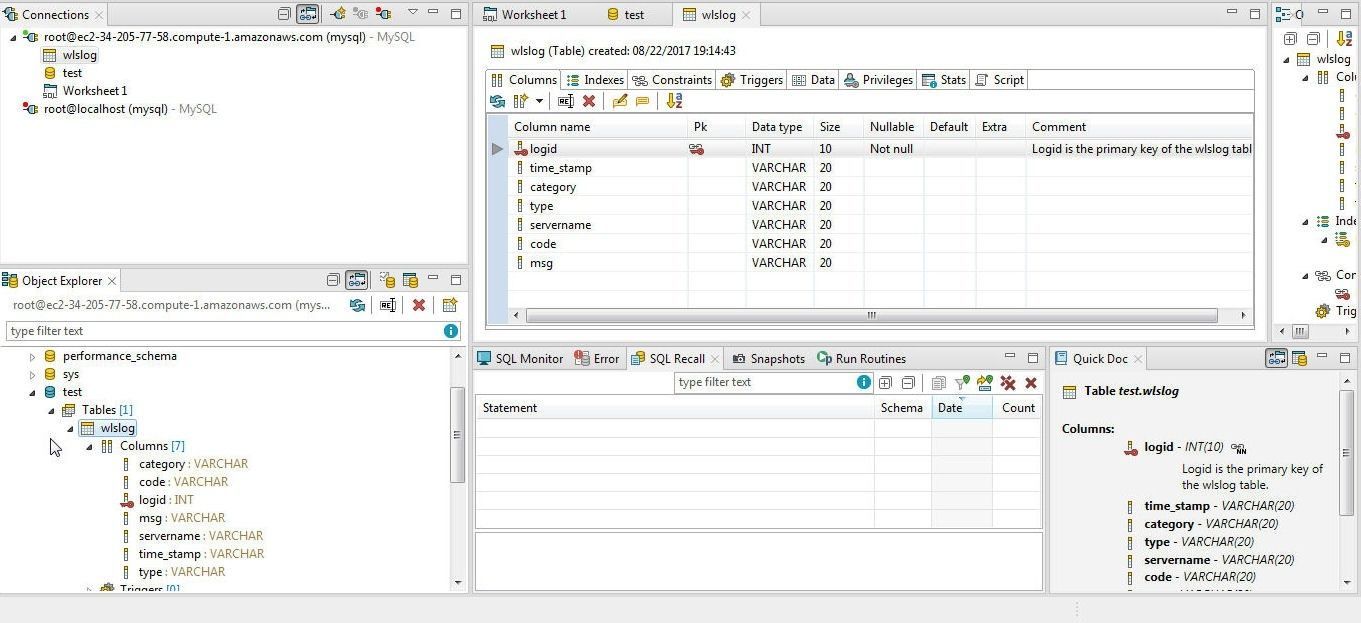Delete object in Object Explorer toolbar

pos(419,305)
